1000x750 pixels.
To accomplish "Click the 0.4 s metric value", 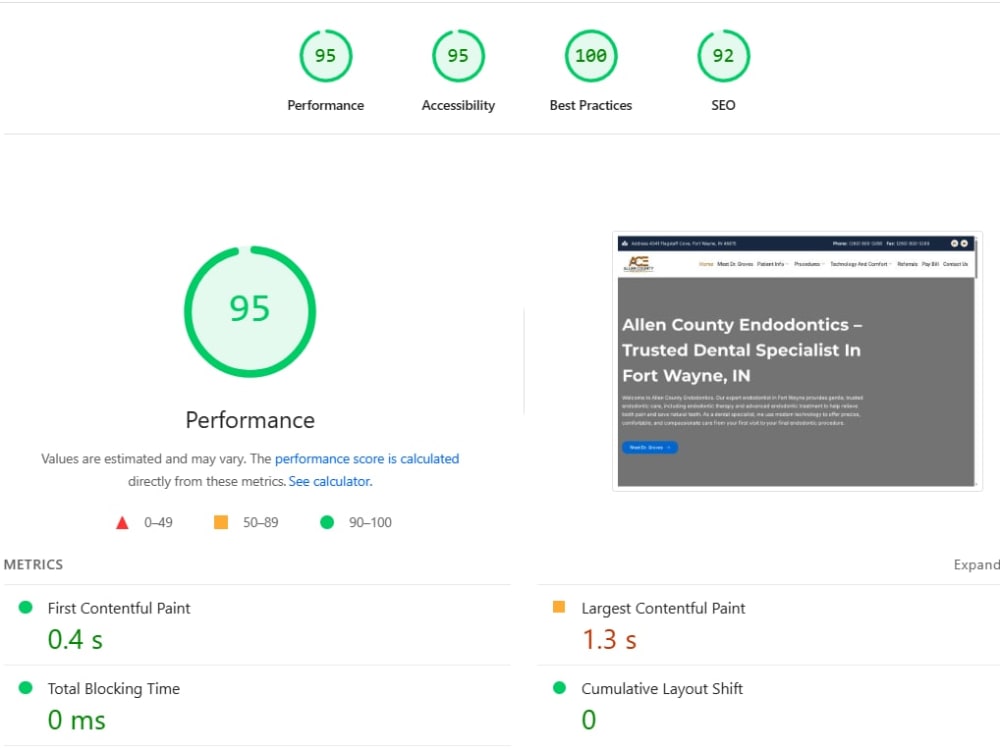I will (75, 640).
